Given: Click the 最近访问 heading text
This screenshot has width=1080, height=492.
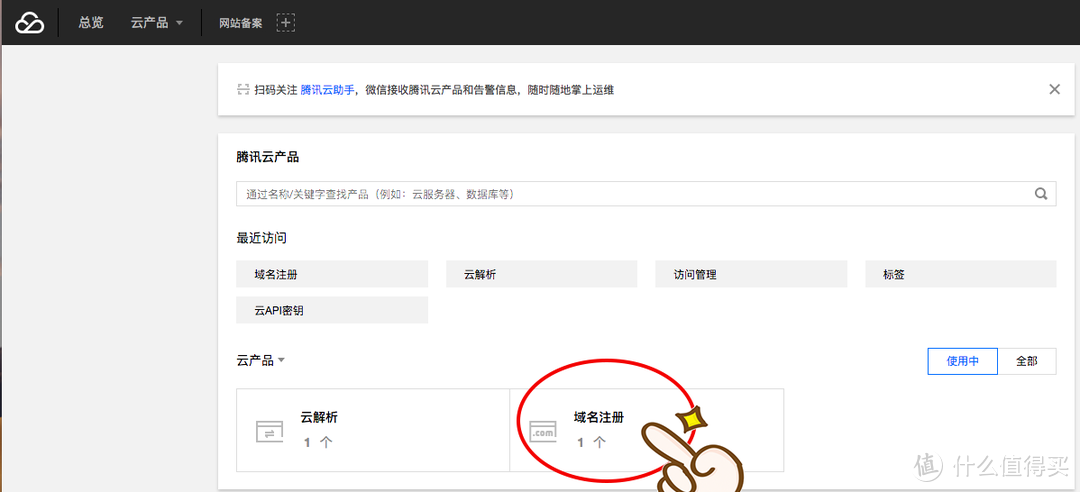Looking at the screenshot, I should [262, 238].
